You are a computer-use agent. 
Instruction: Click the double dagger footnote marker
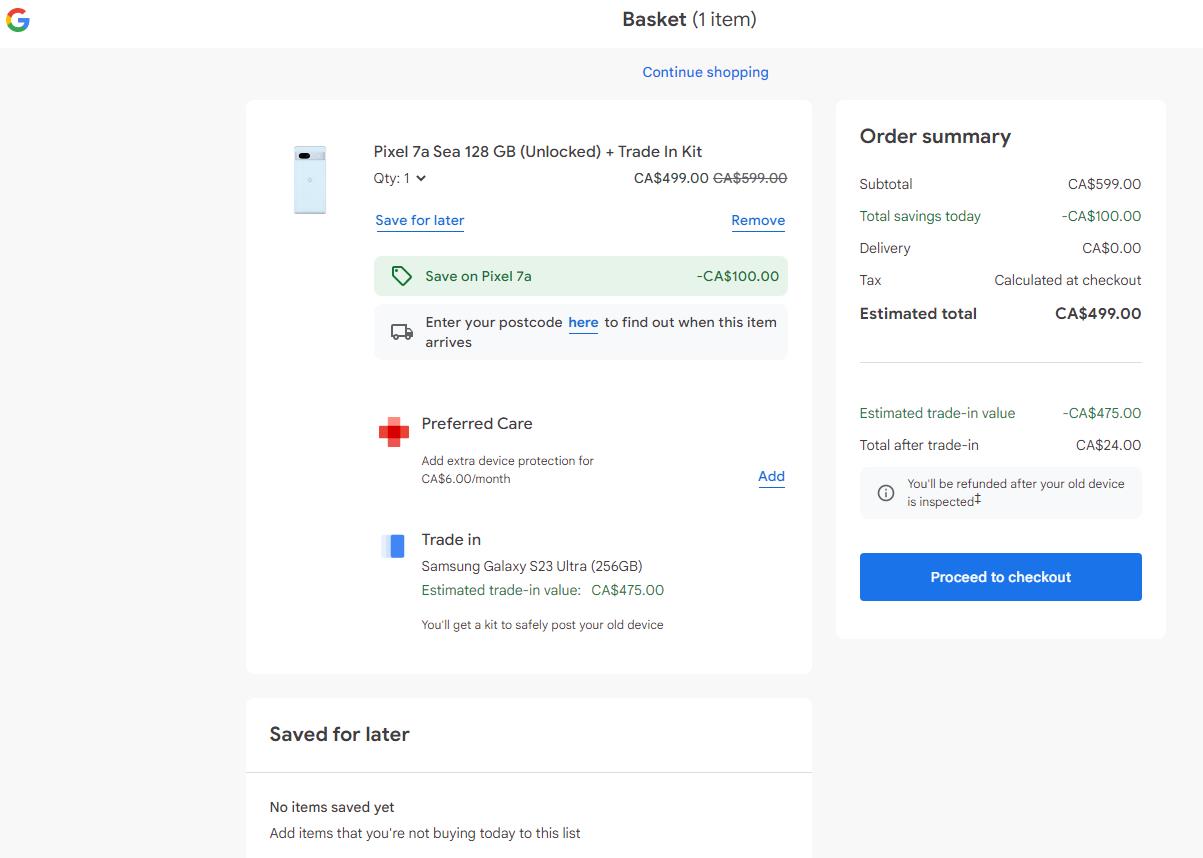click(977, 499)
